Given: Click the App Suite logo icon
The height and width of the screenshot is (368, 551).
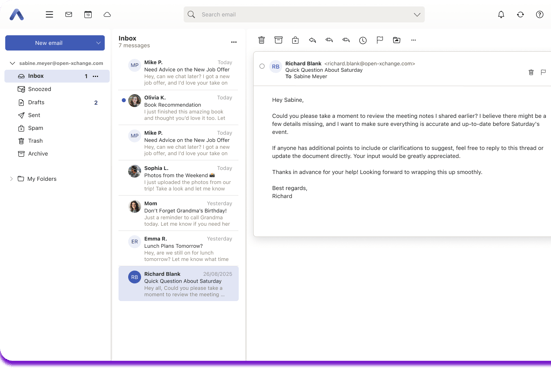Looking at the screenshot, I should [x=17, y=14].
